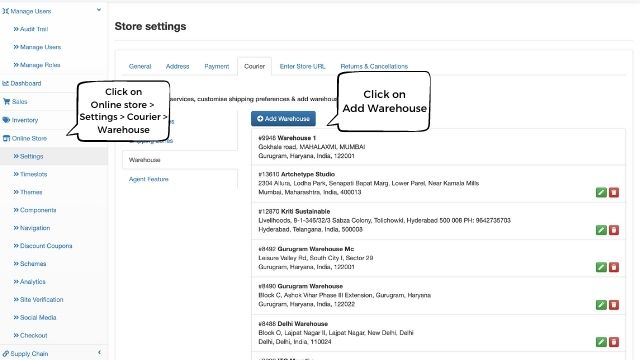Open the Agent Feature section
This screenshot has width=640, height=360.
point(149,179)
